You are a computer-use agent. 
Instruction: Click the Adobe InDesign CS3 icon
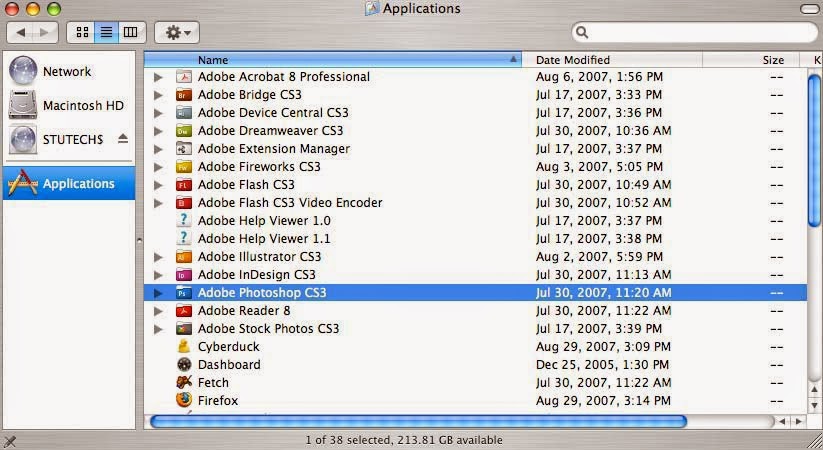pos(184,275)
